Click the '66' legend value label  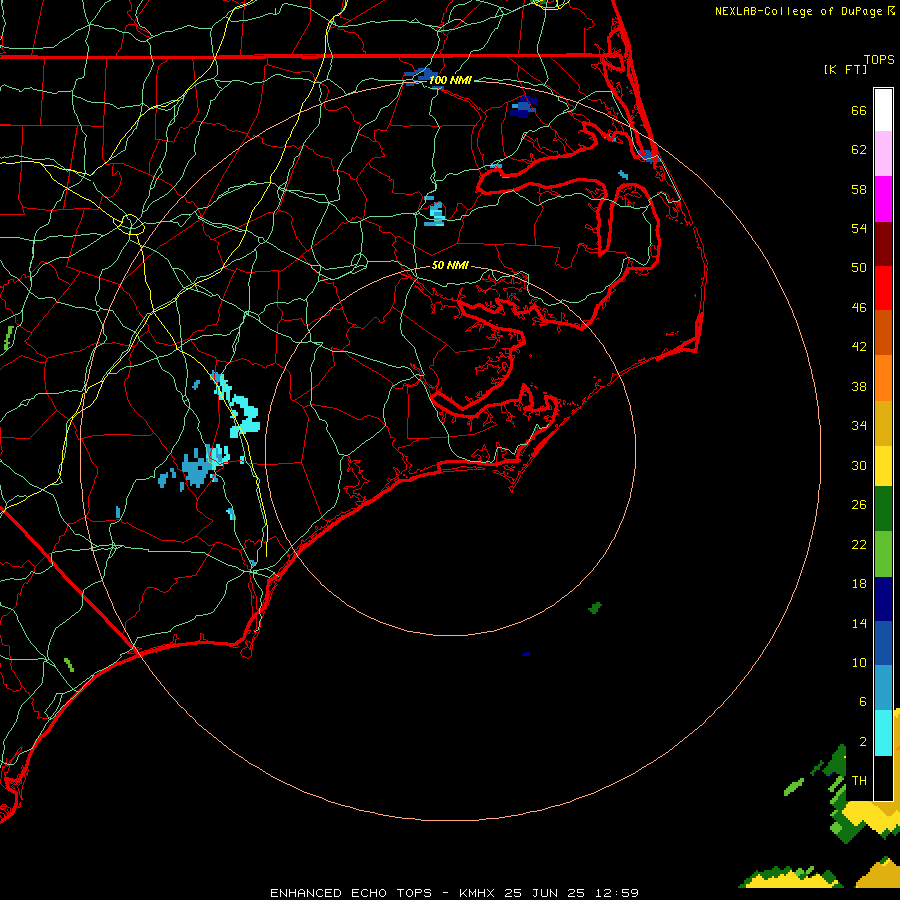[x=859, y=111]
